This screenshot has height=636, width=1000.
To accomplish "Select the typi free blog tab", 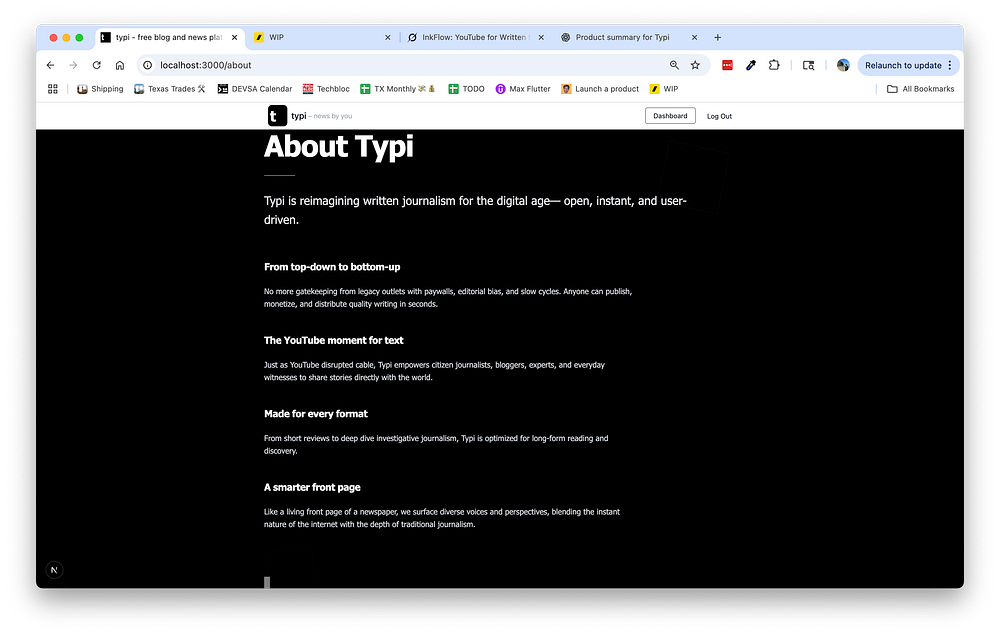I will (169, 38).
